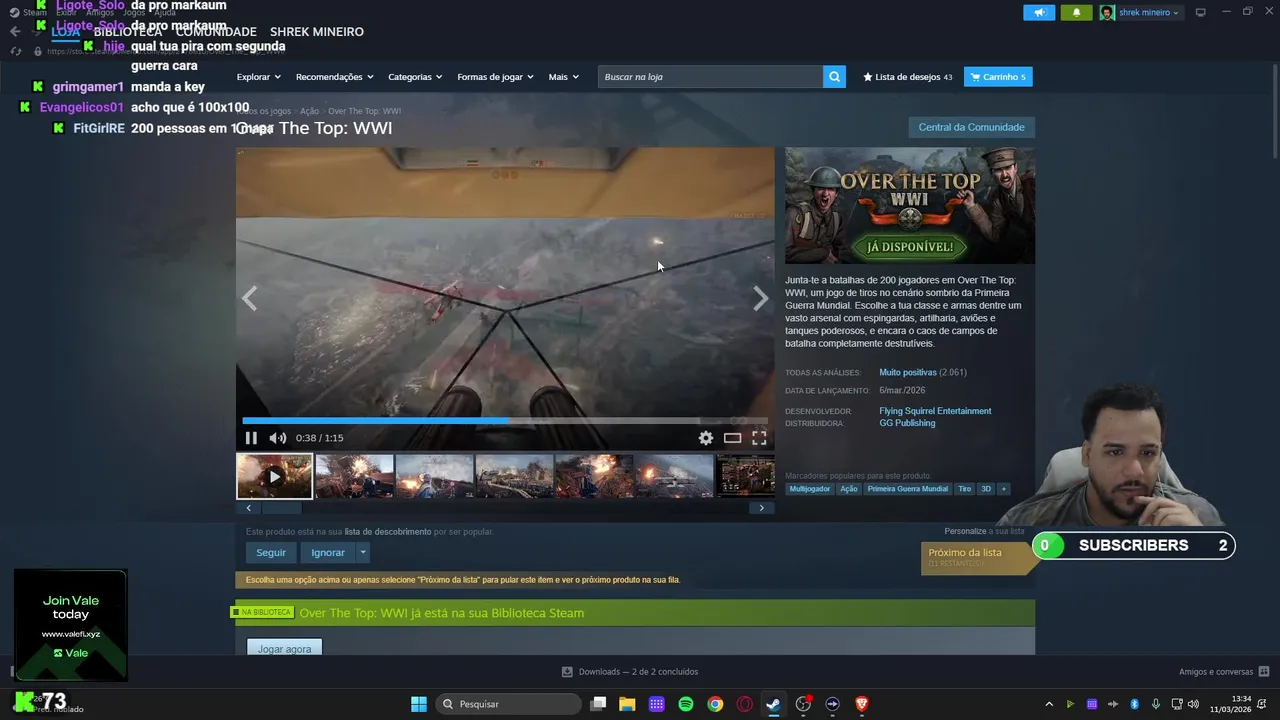Expand the Formas de jogar dropdown
1280x720 pixels.
(496, 77)
